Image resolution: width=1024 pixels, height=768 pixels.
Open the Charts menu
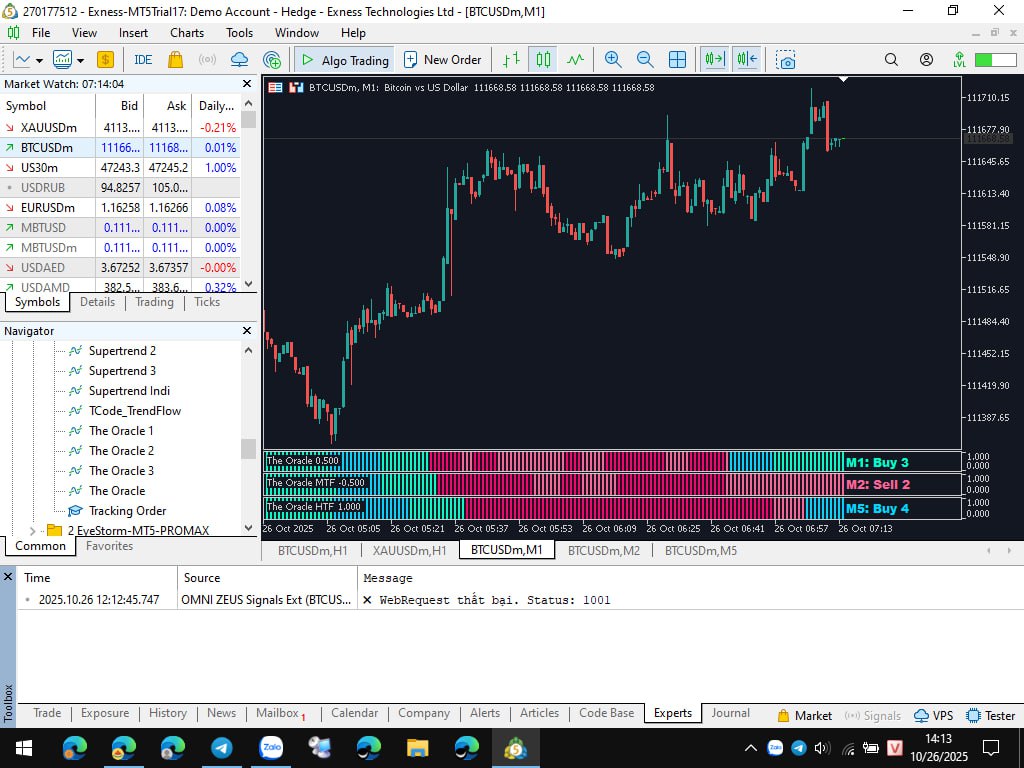click(x=187, y=33)
